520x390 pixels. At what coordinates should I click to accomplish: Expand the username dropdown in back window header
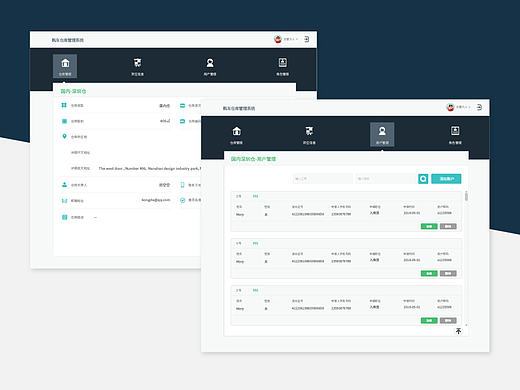(291, 39)
